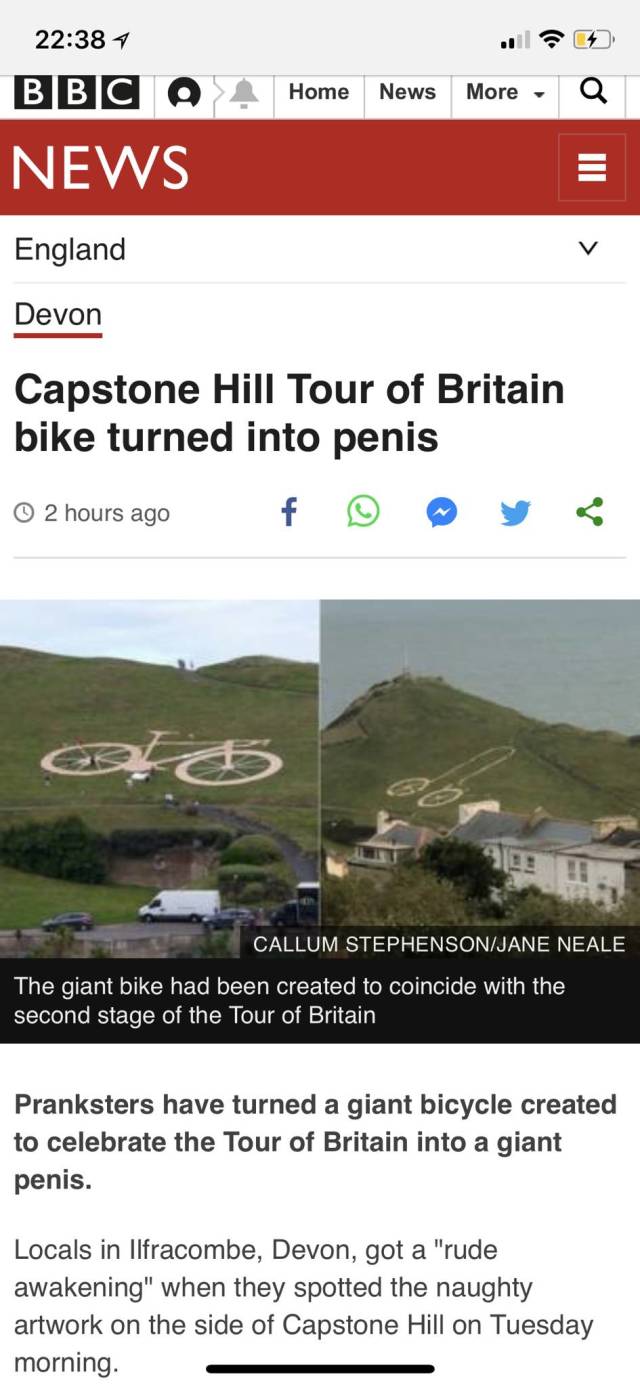Viewport: 640px width, 1387px height.
Task: Open the Devon section link
Action: click(58, 315)
